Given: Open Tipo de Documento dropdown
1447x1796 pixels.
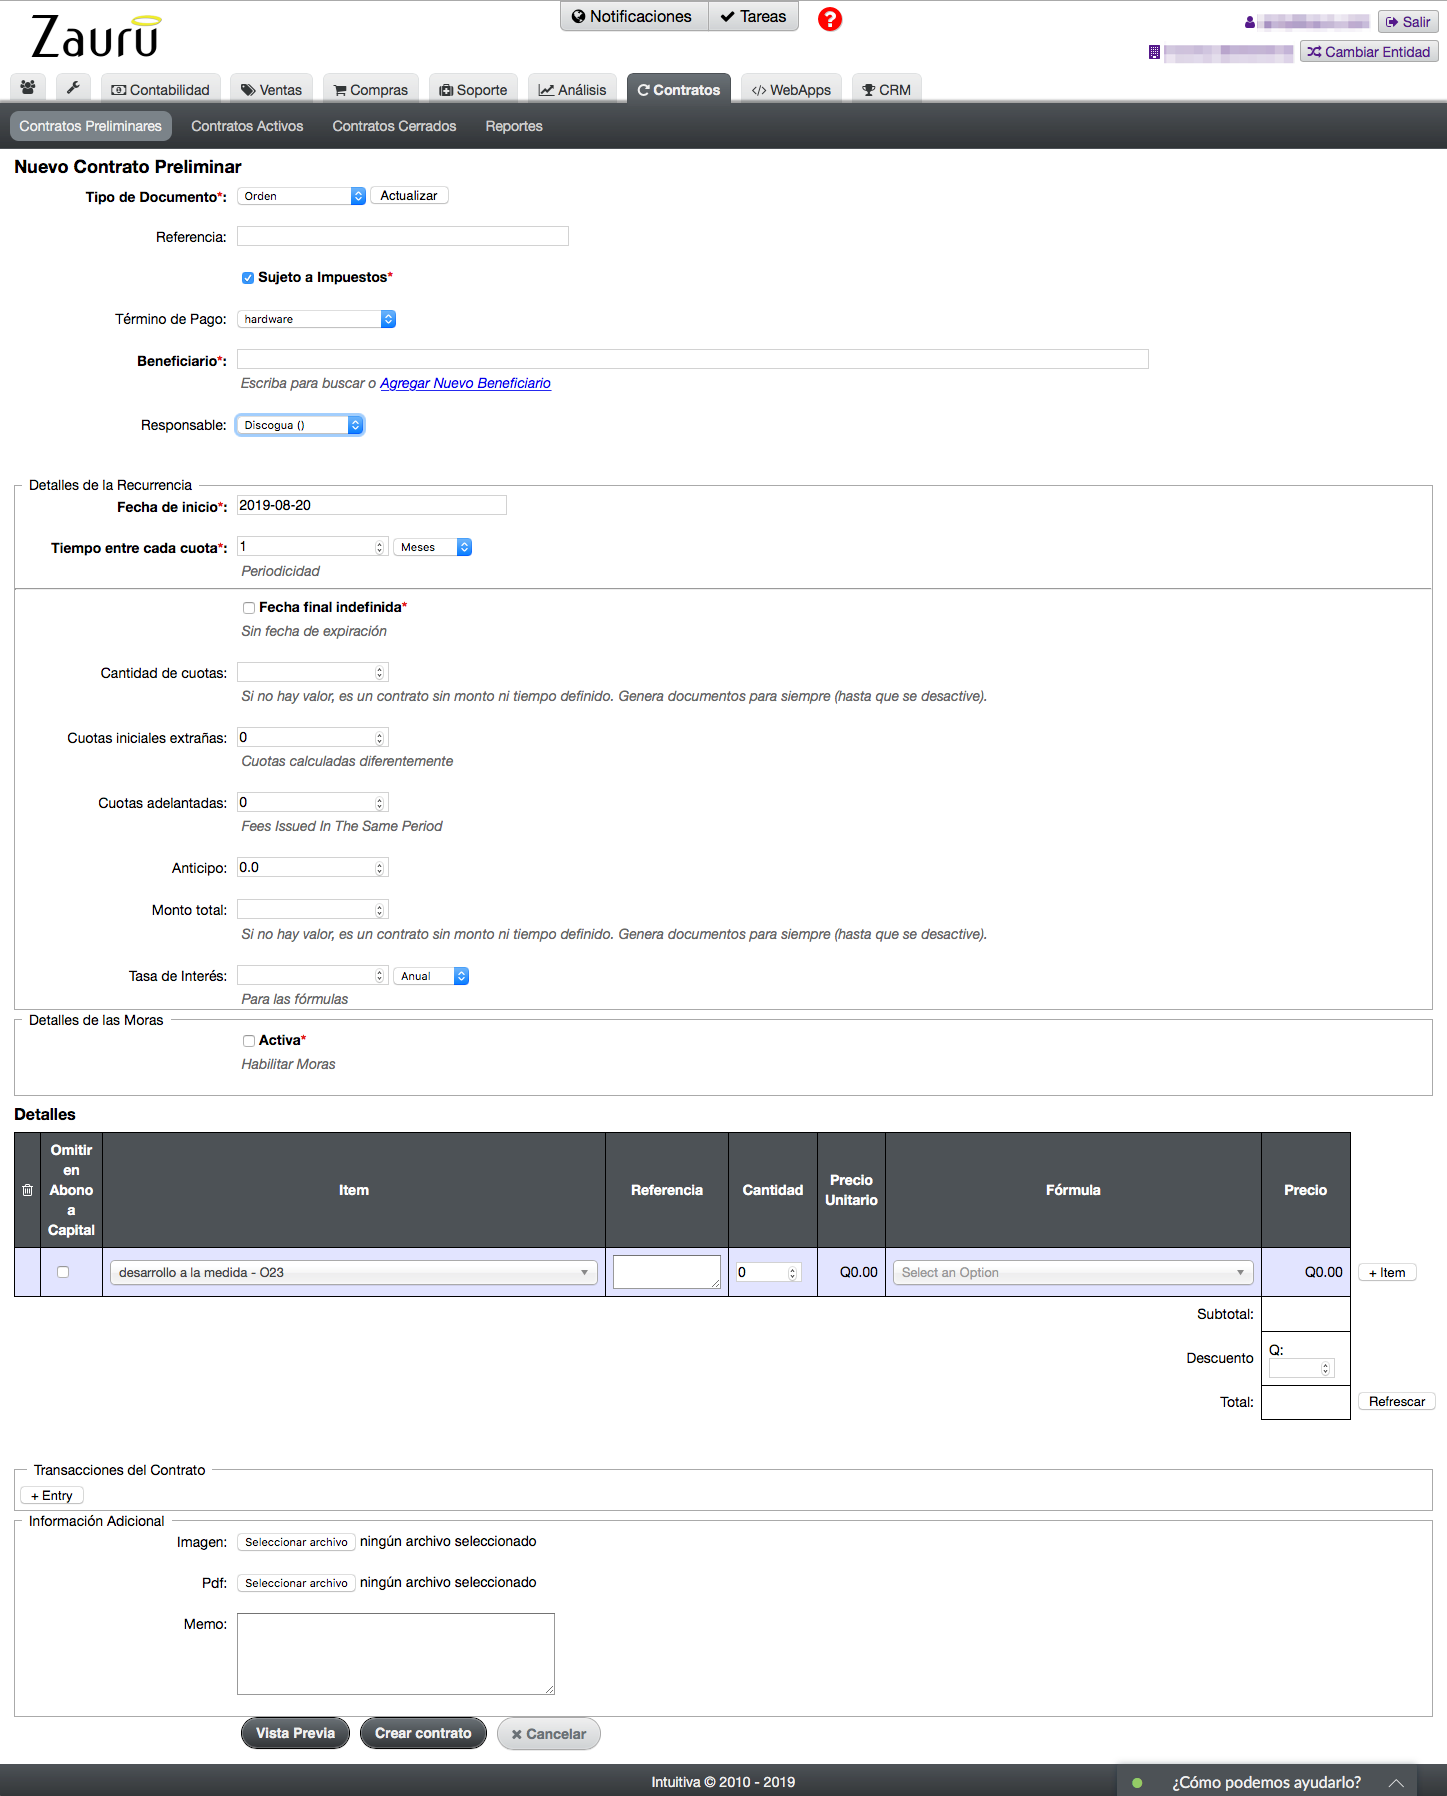Looking at the screenshot, I should 301,196.
